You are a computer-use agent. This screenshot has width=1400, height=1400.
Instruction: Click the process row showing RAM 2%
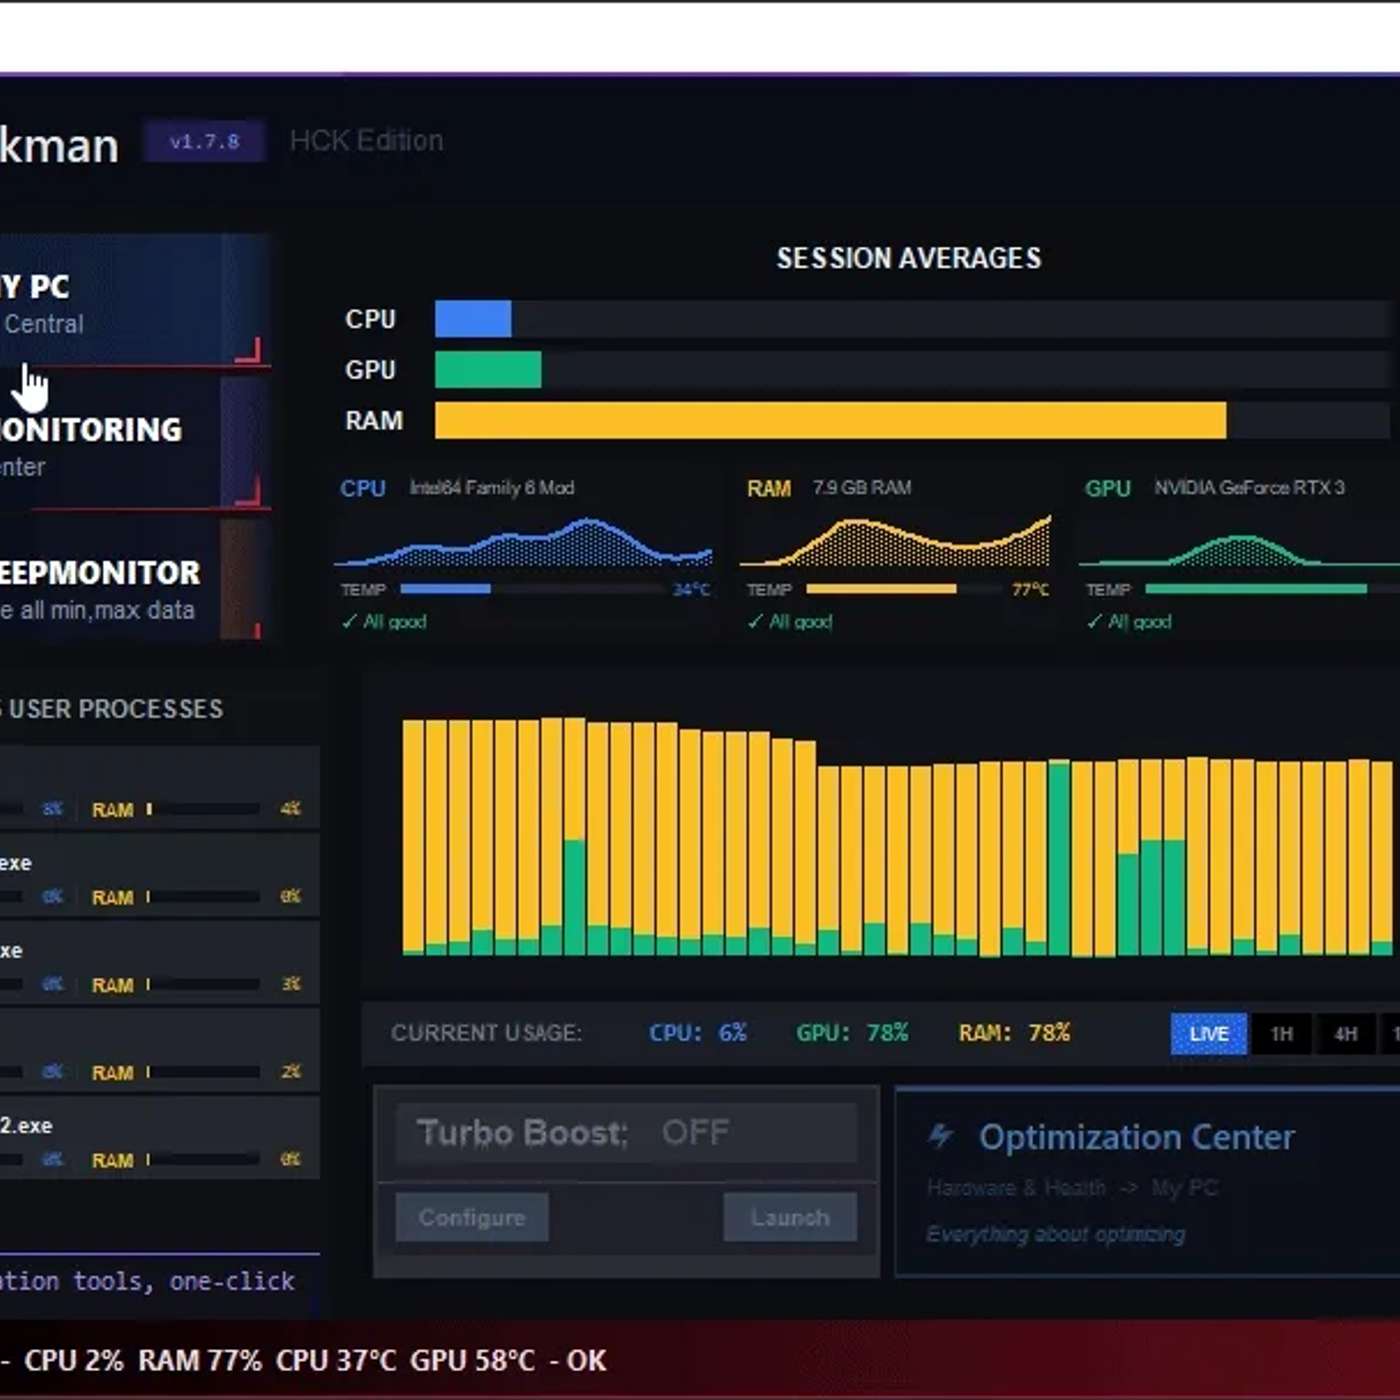click(x=159, y=1049)
